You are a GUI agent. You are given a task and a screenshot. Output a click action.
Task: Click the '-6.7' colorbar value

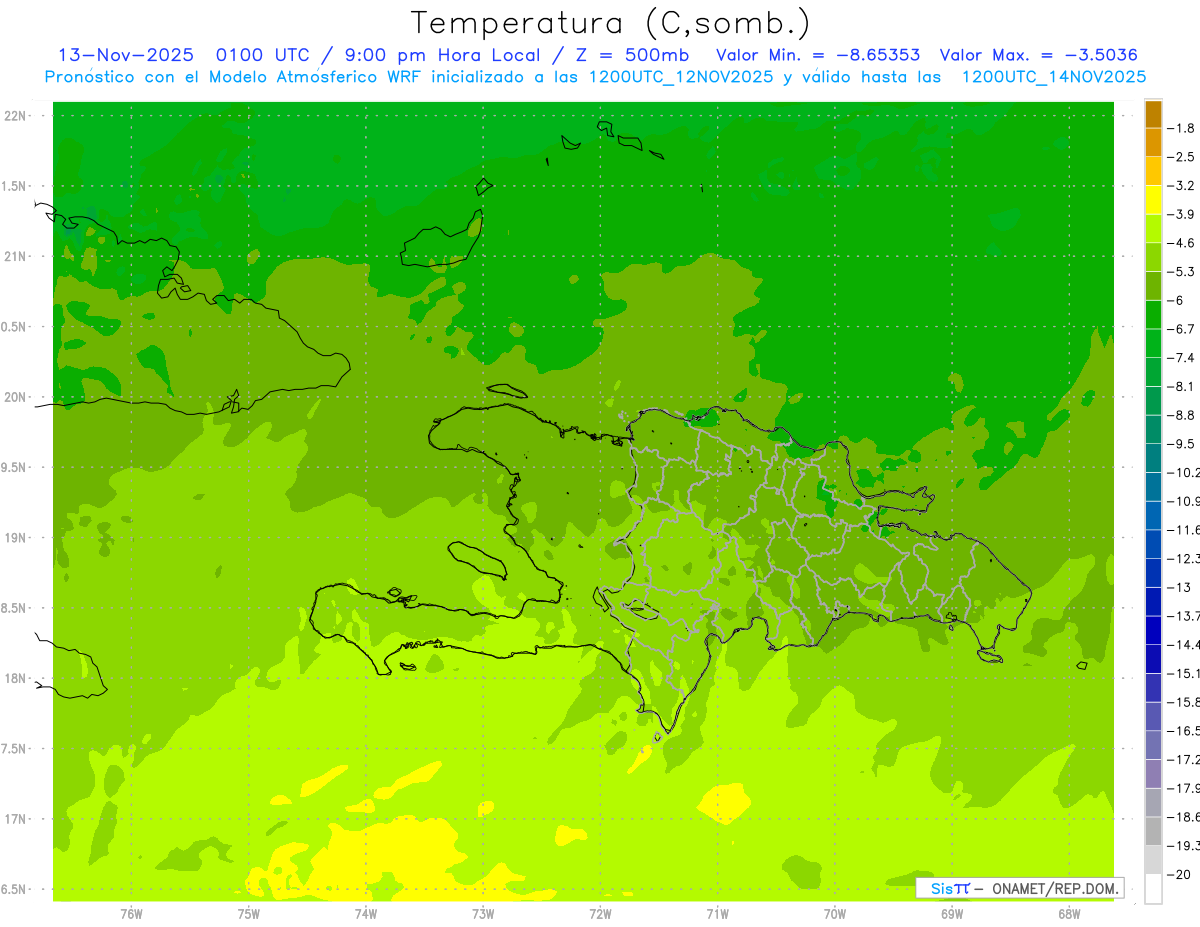[1181, 329]
